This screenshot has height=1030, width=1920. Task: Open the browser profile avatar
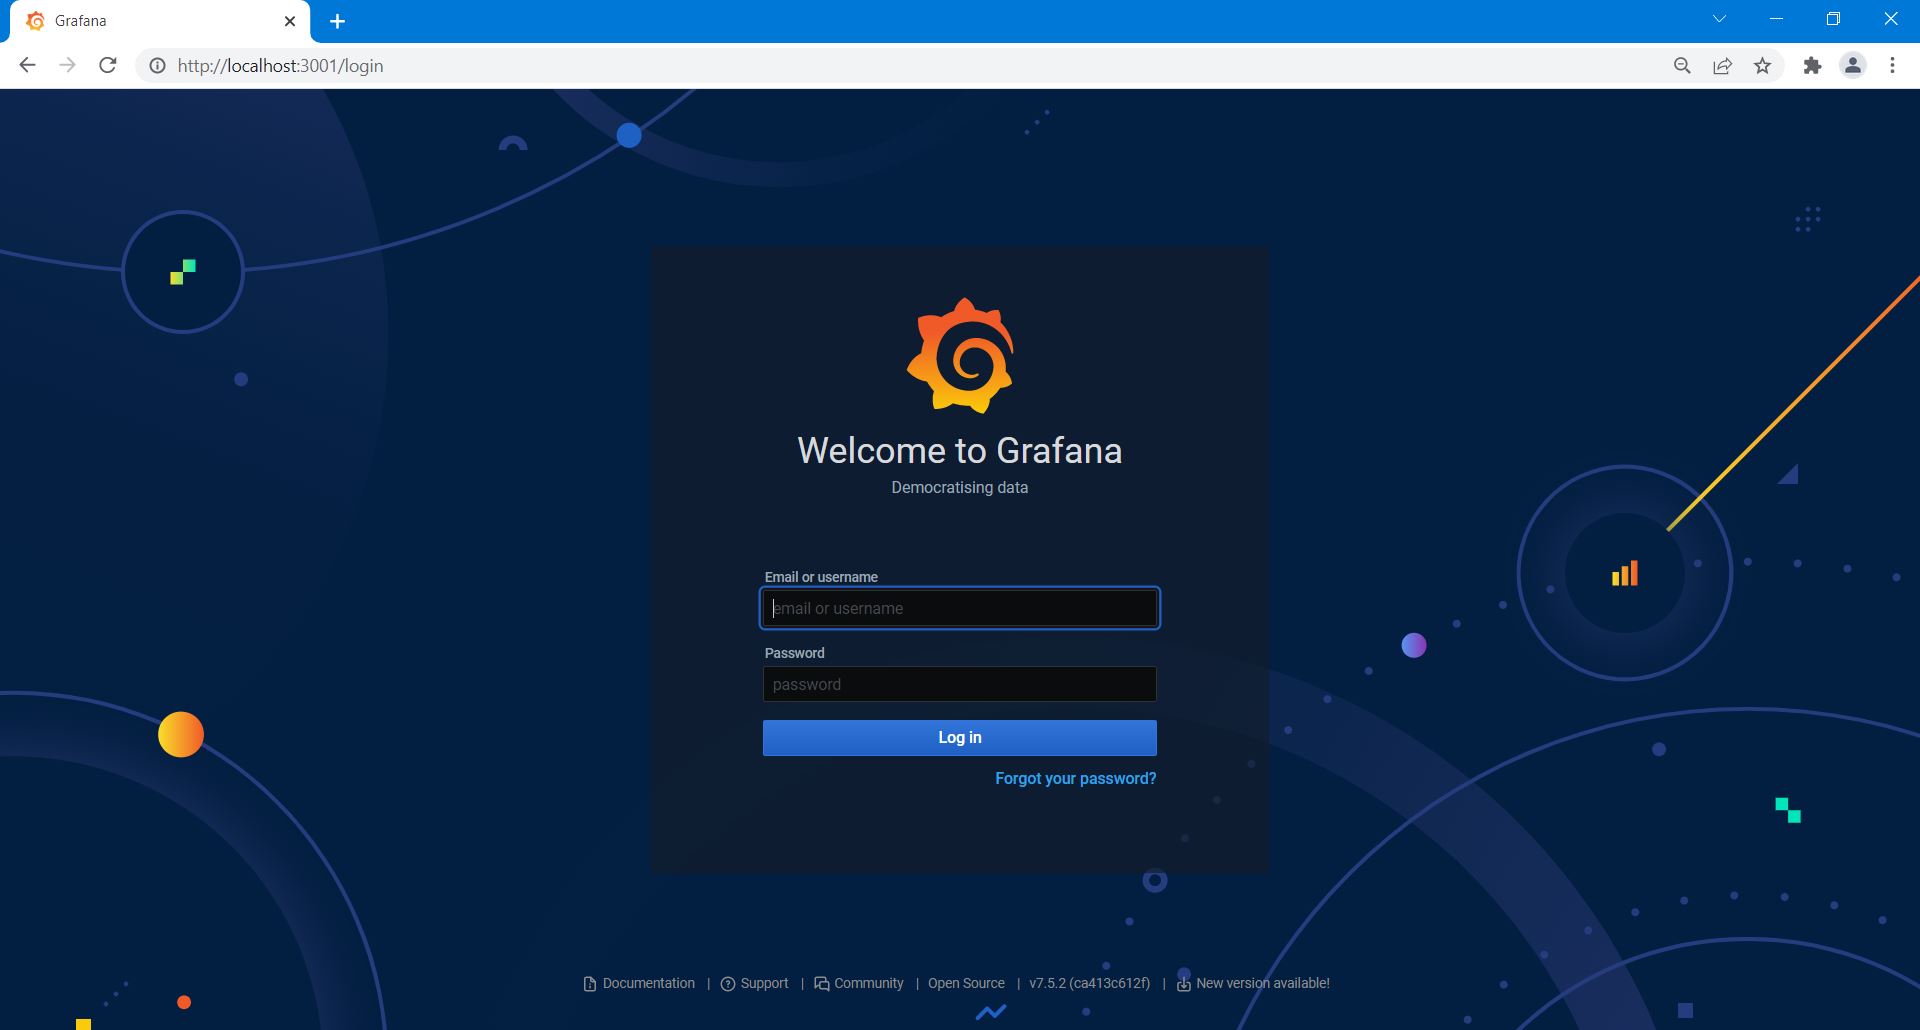(x=1852, y=66)
